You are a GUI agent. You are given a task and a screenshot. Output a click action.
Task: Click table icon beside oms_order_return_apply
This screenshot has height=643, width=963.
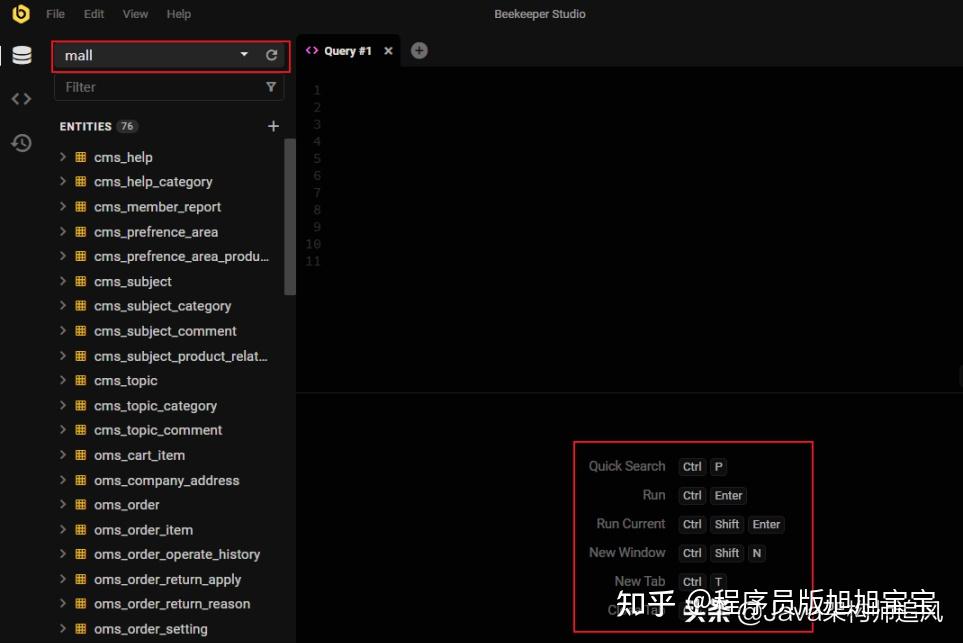point(80,579)
